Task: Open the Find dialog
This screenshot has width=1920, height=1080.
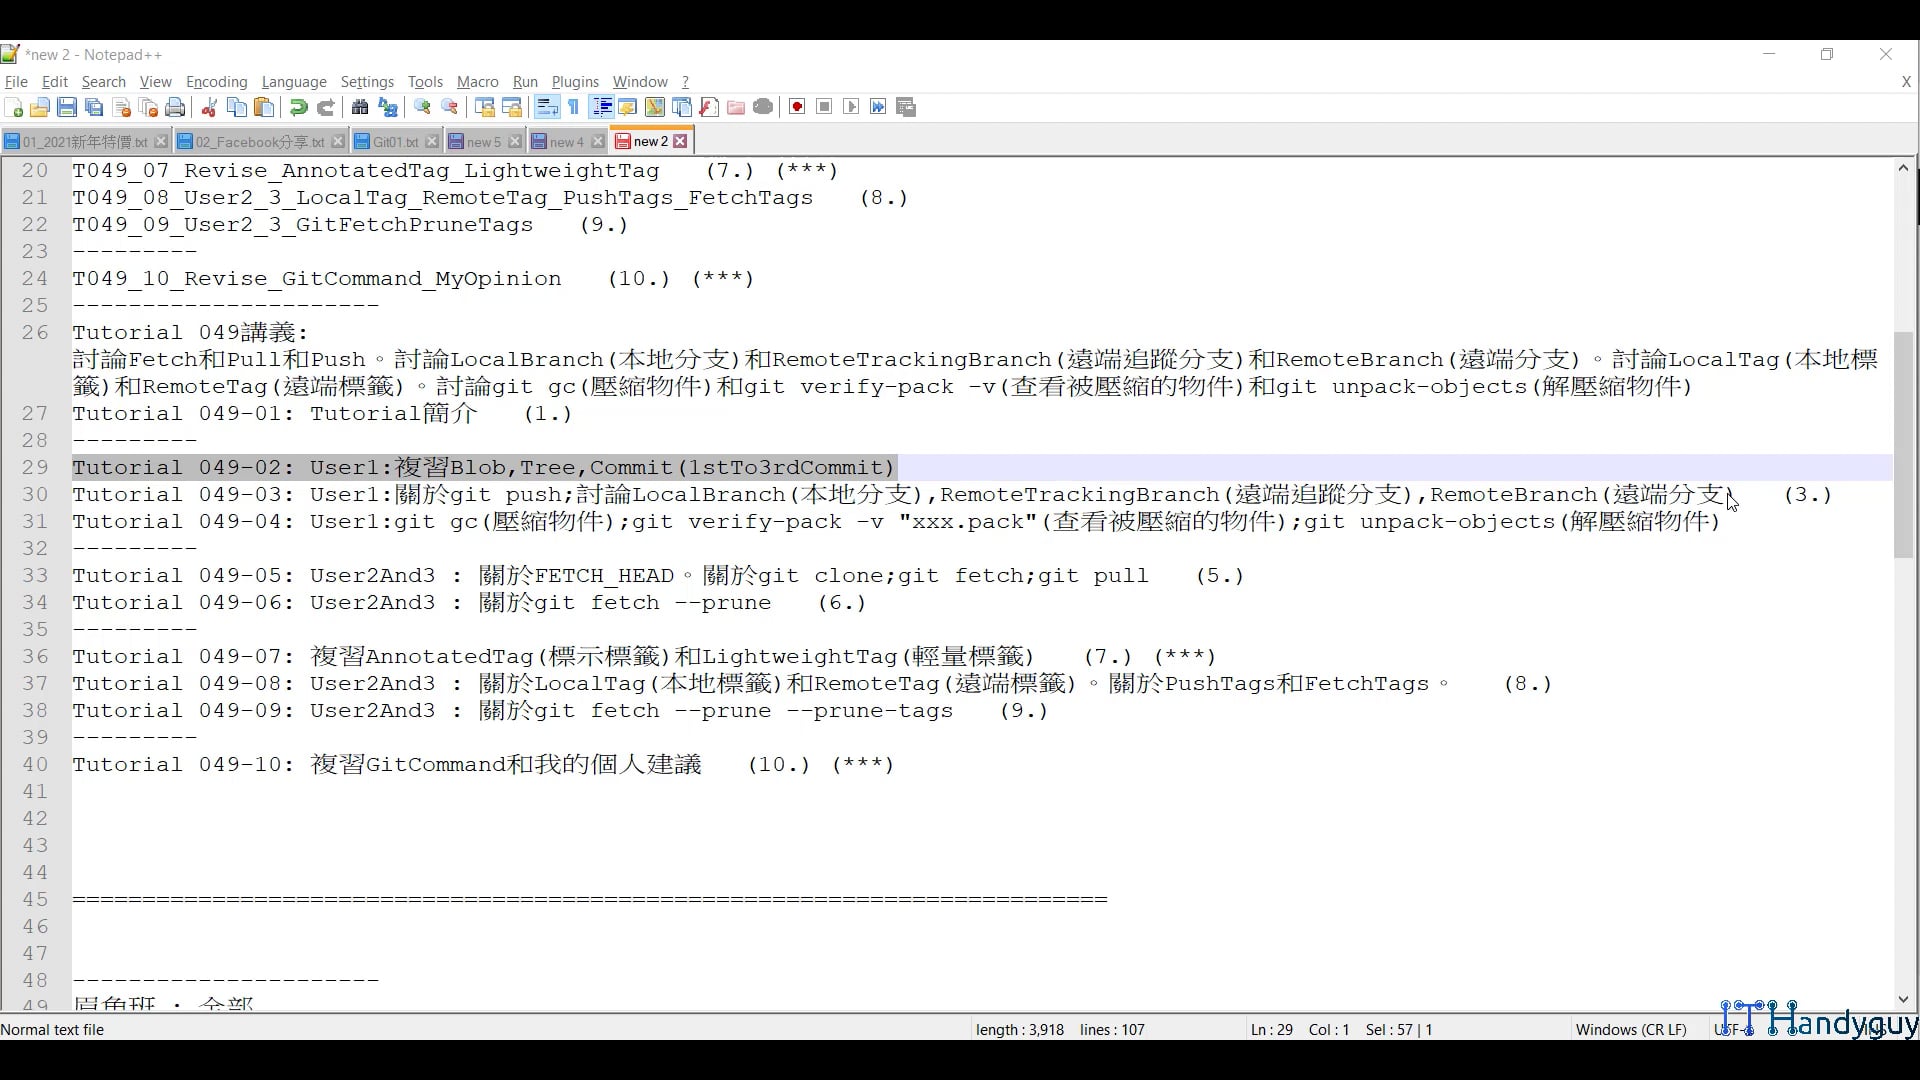Action: click(360, 107)
